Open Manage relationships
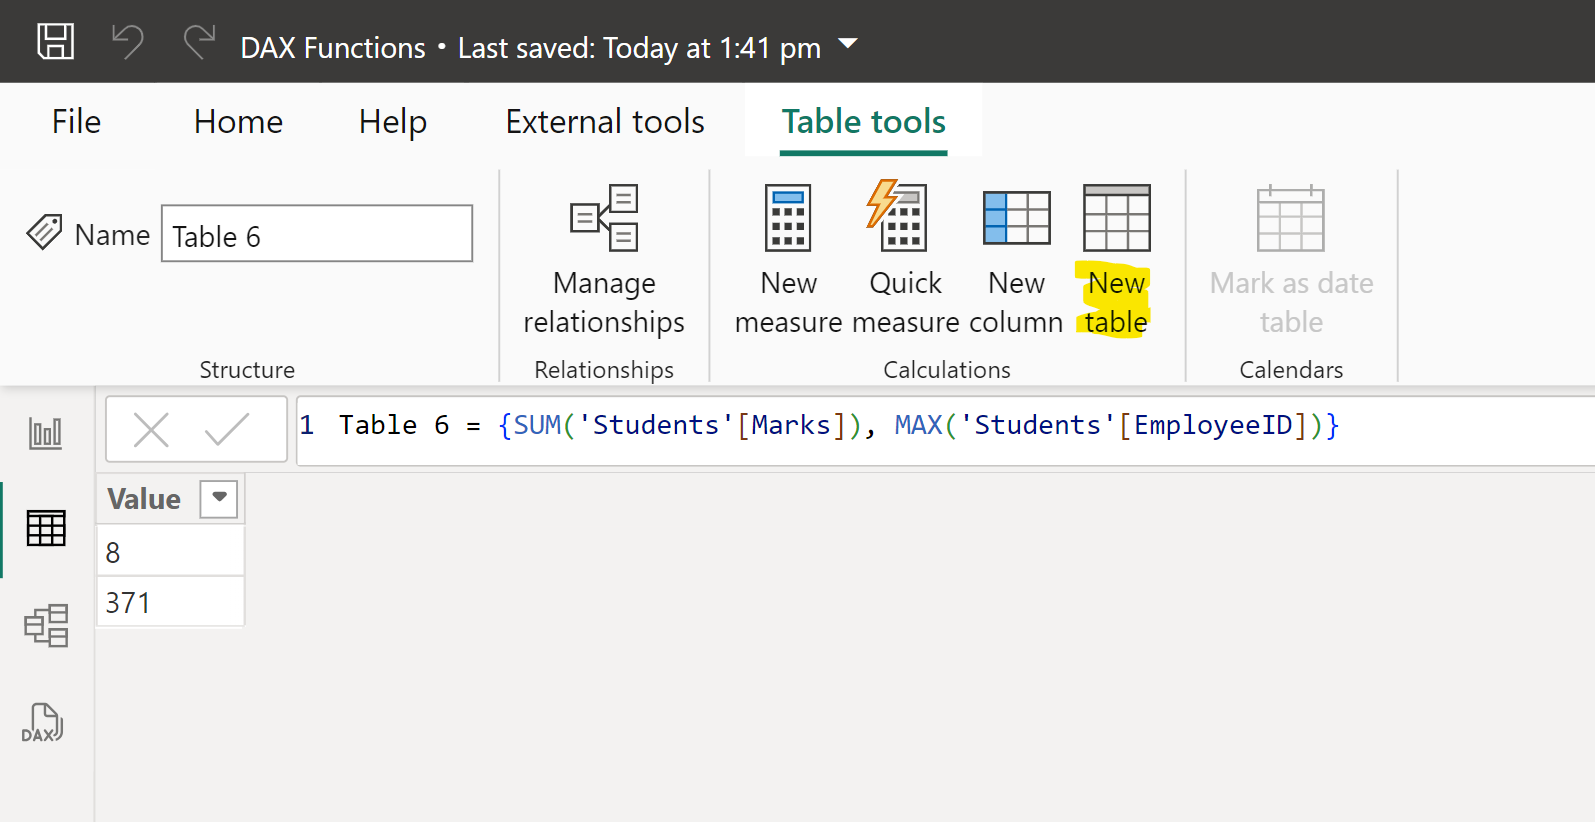This screenshot has width=1595, height=822. 604,260
